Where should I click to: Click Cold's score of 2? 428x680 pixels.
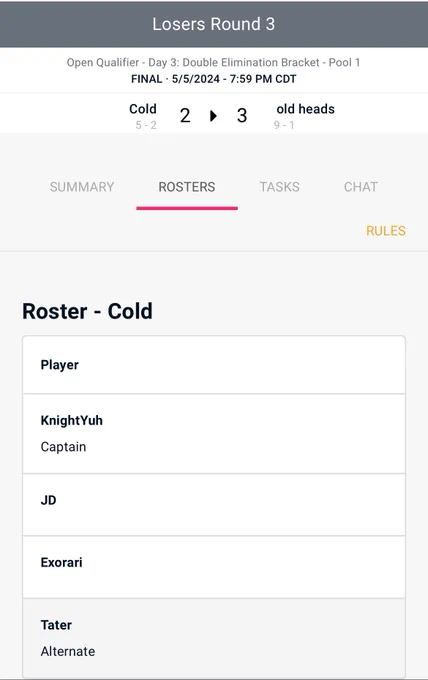coord(185,116)
